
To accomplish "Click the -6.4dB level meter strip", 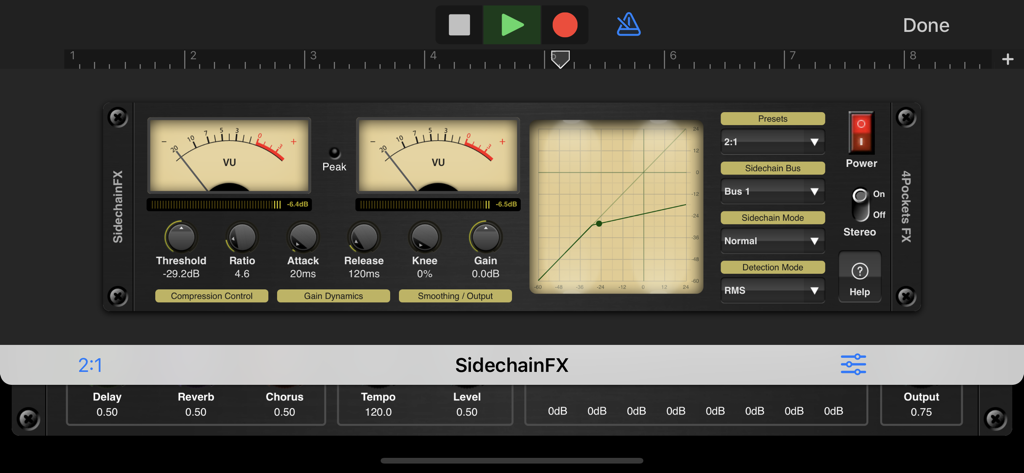I will point(229,204).
